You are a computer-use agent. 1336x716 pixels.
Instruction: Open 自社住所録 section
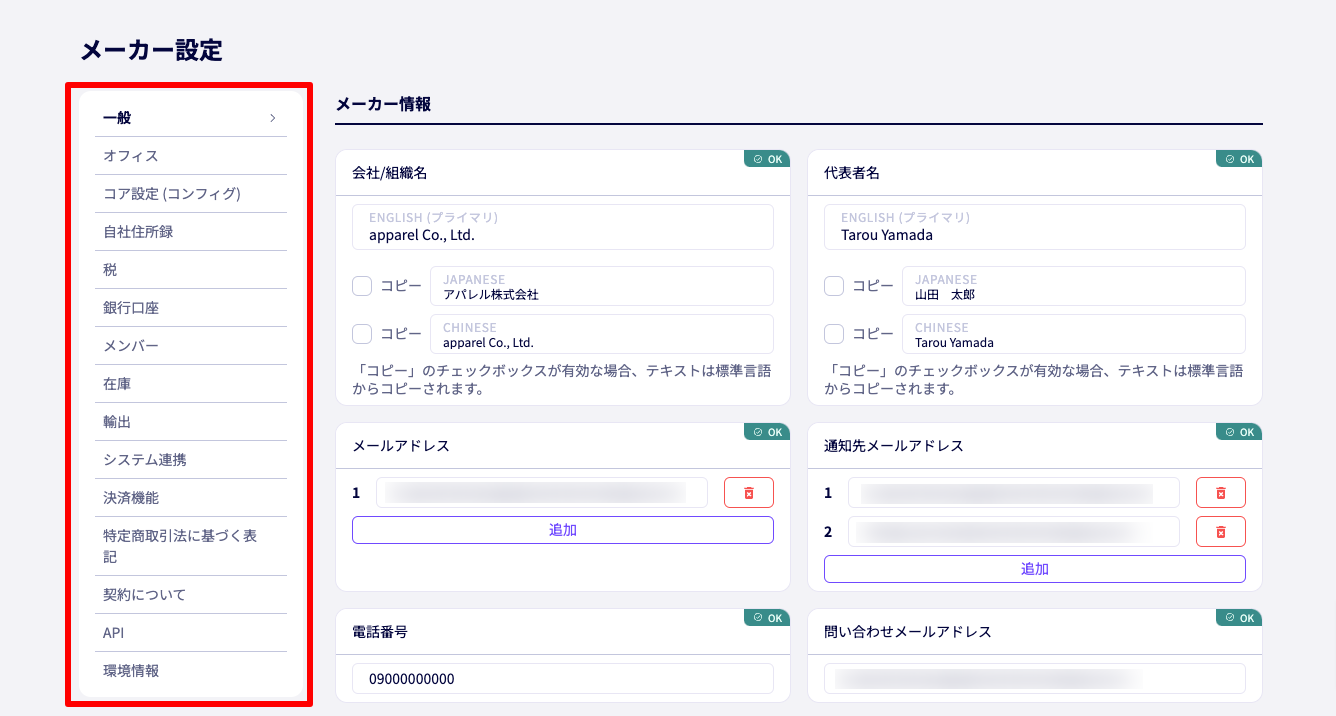click(x=191, y=232)
